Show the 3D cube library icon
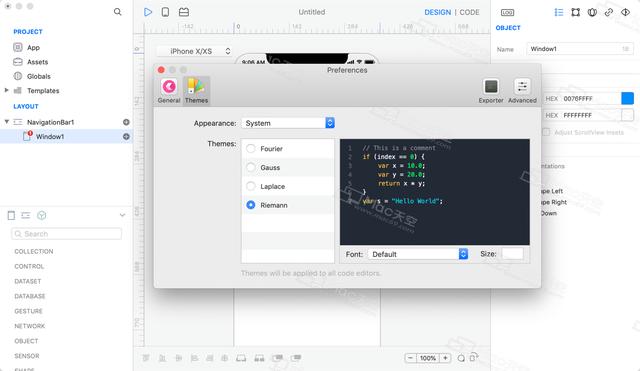 tap(42, 215)
